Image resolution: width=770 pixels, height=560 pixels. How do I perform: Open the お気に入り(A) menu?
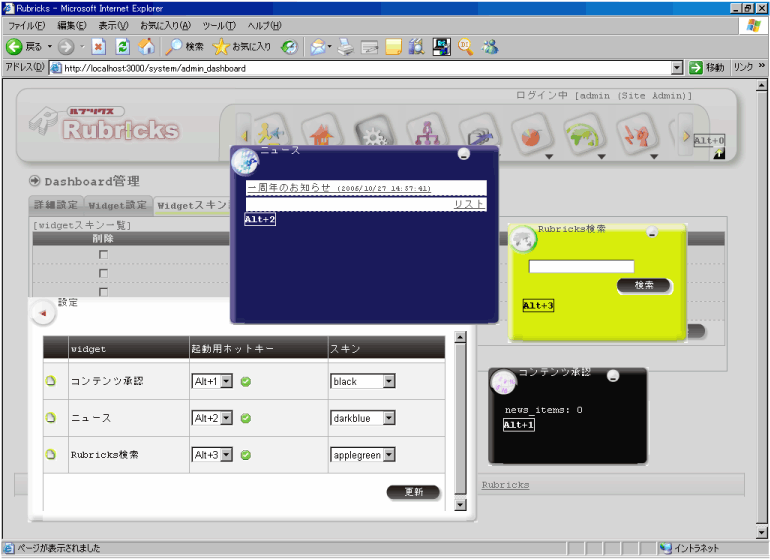(166, 25)
